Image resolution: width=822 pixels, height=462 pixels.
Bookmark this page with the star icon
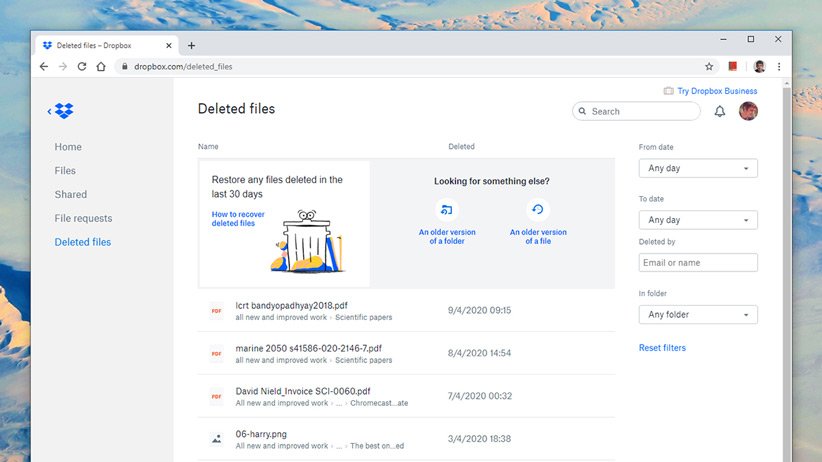tap(709, 66)
